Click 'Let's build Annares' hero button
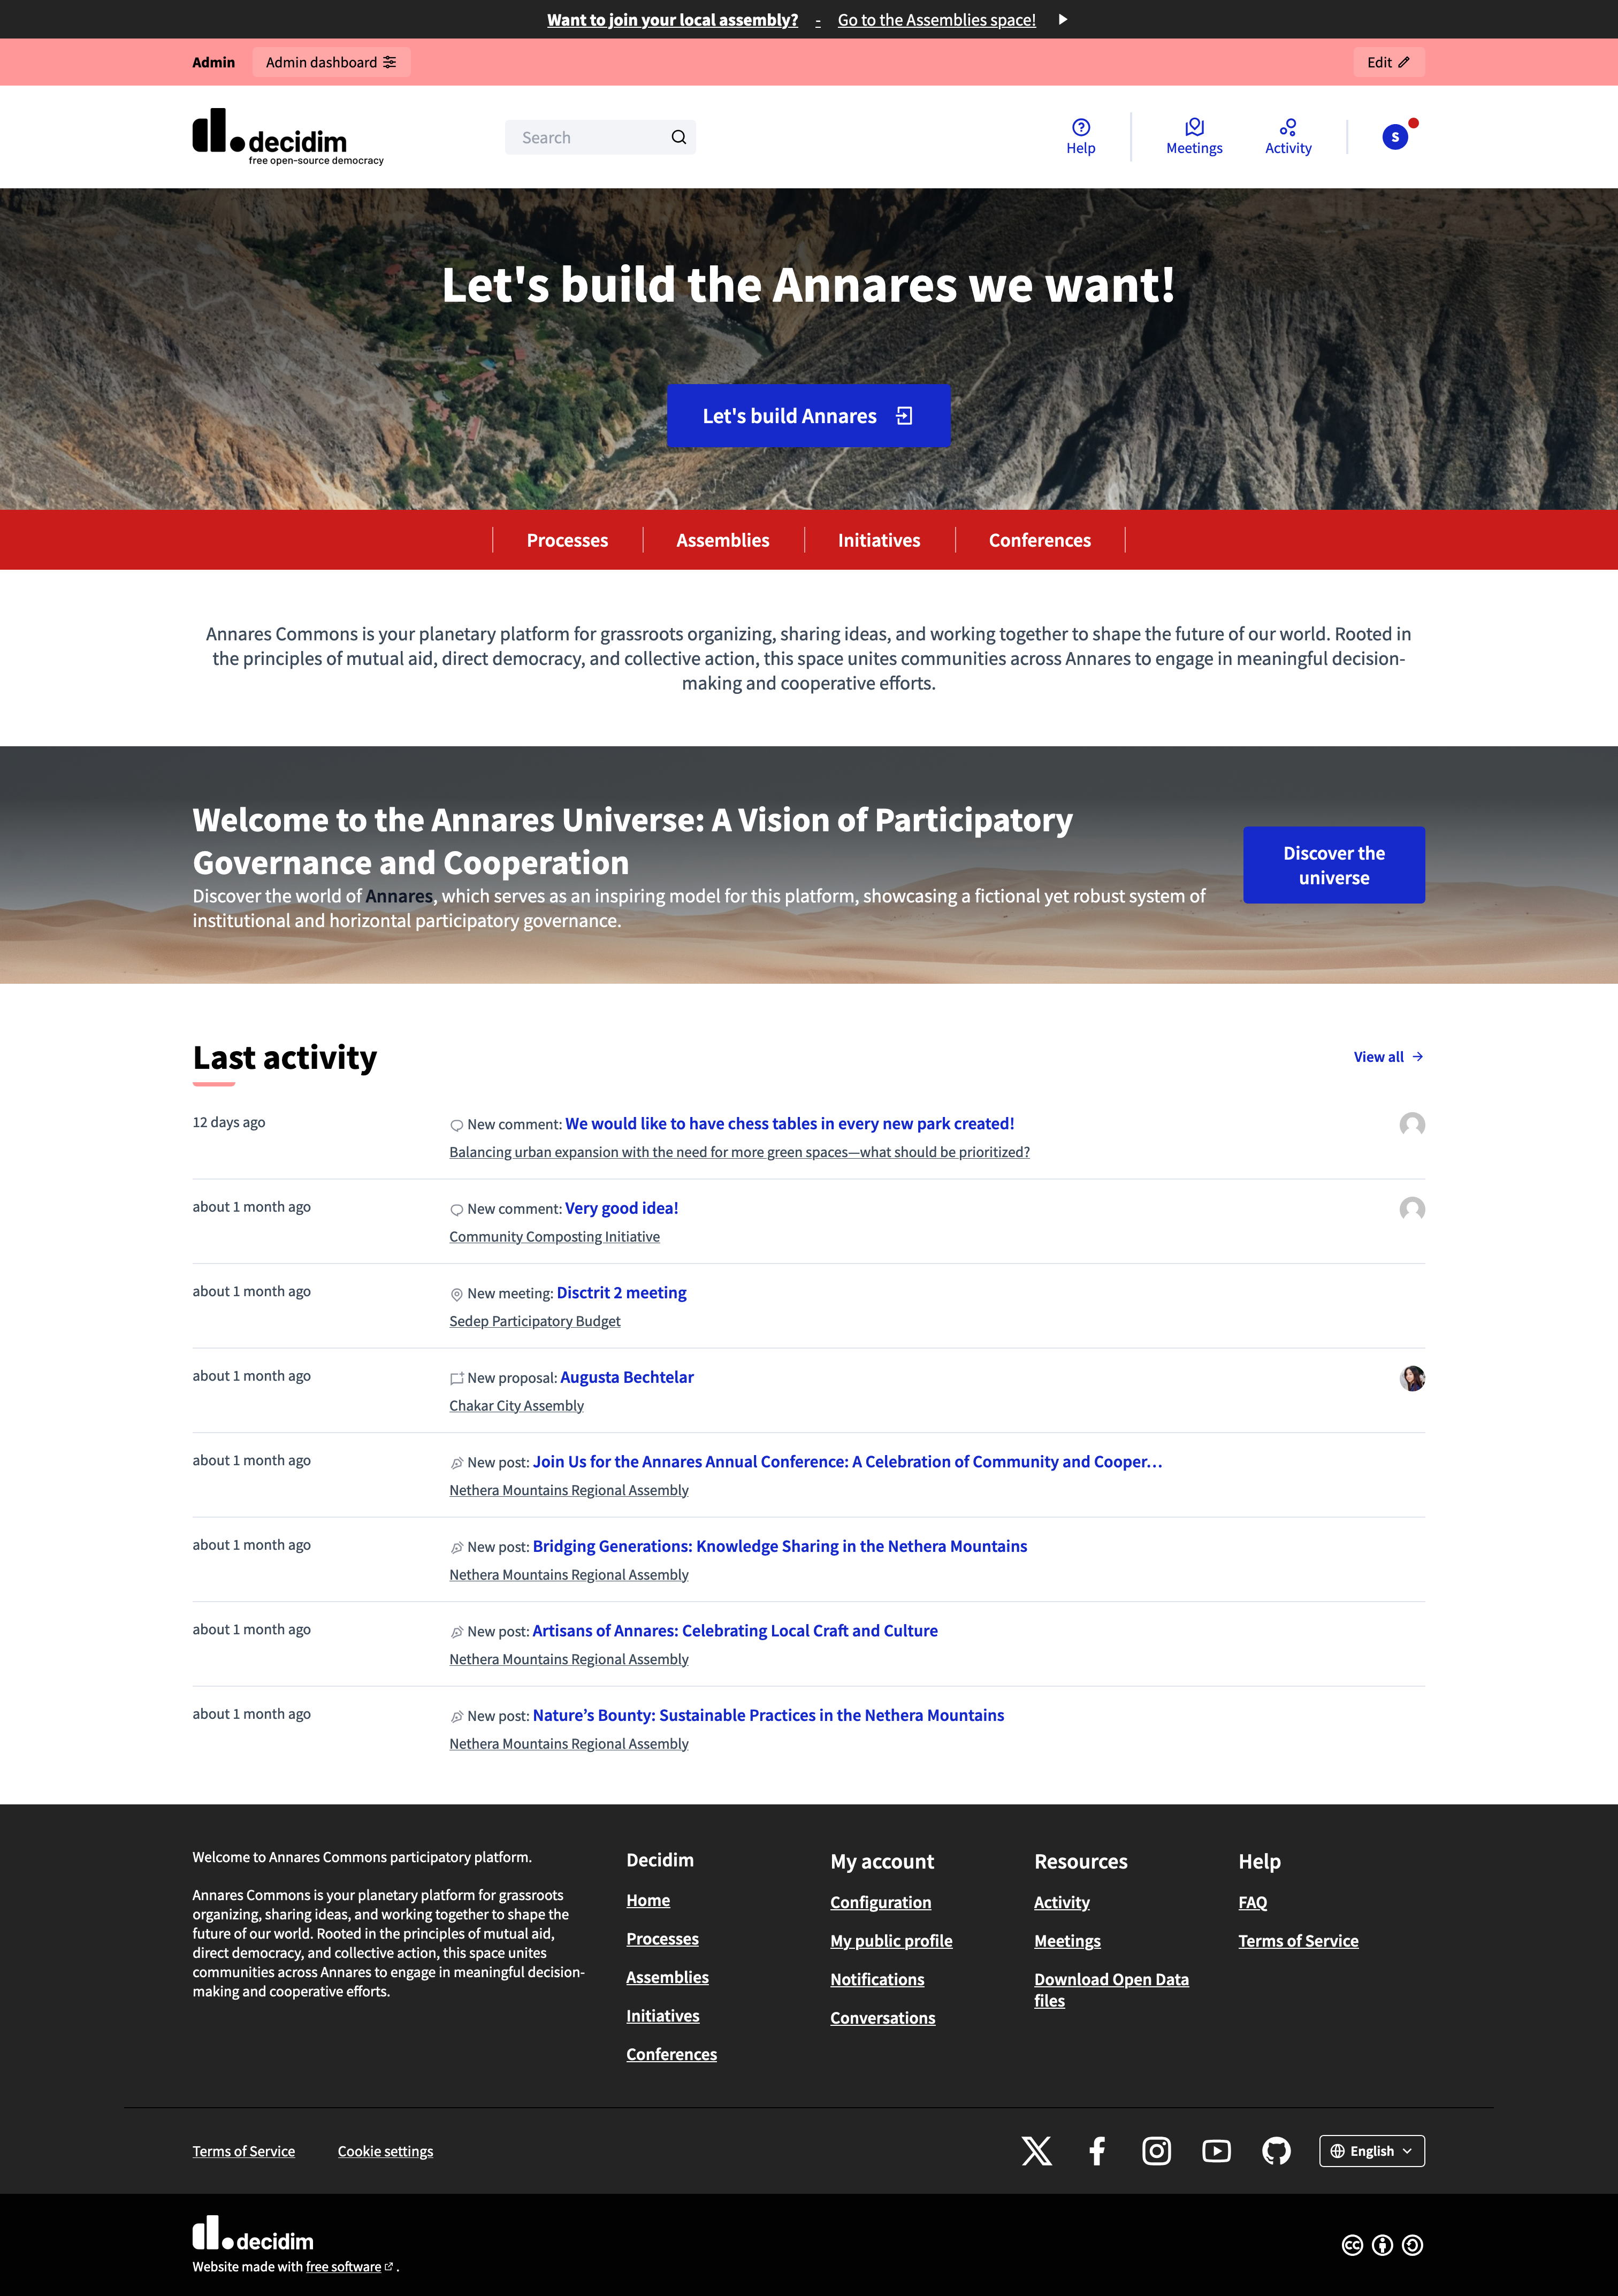 pos(809,415)
